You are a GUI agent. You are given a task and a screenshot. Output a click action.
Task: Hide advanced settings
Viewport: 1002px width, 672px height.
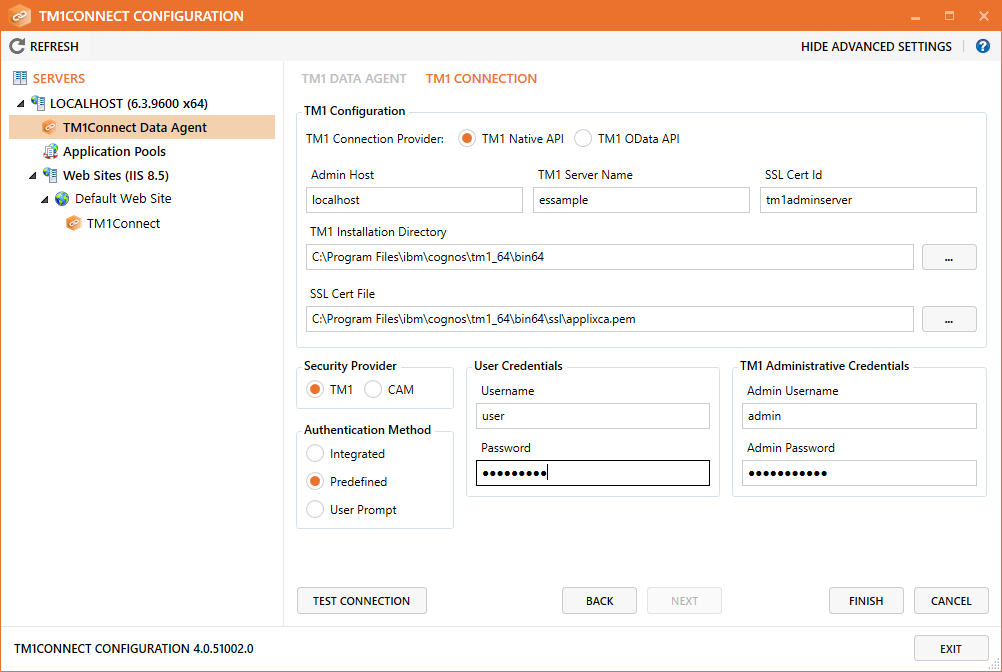(876, 47)
